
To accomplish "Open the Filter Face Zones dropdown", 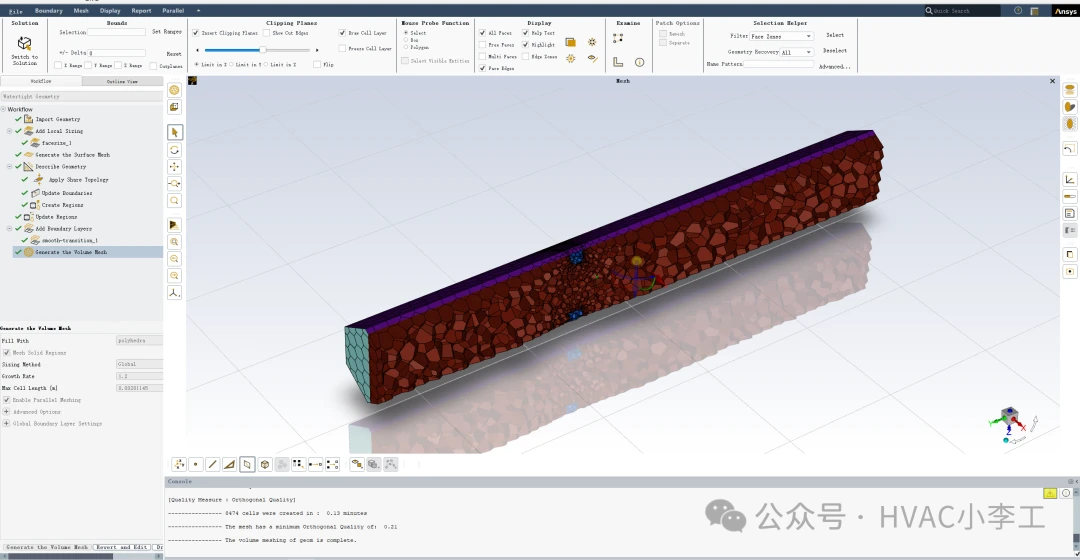I will [x=782, y=36].
